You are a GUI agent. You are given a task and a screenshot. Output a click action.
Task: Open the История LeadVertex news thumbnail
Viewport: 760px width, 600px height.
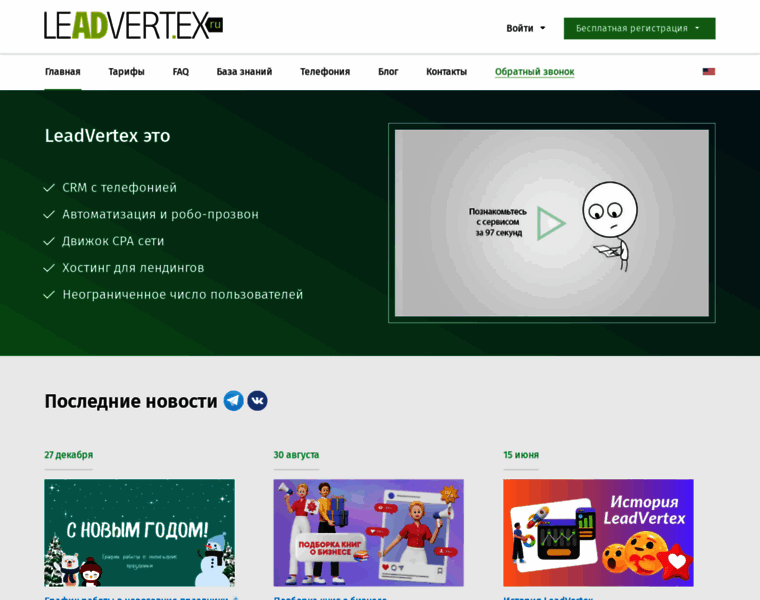[x=598, y=533]
